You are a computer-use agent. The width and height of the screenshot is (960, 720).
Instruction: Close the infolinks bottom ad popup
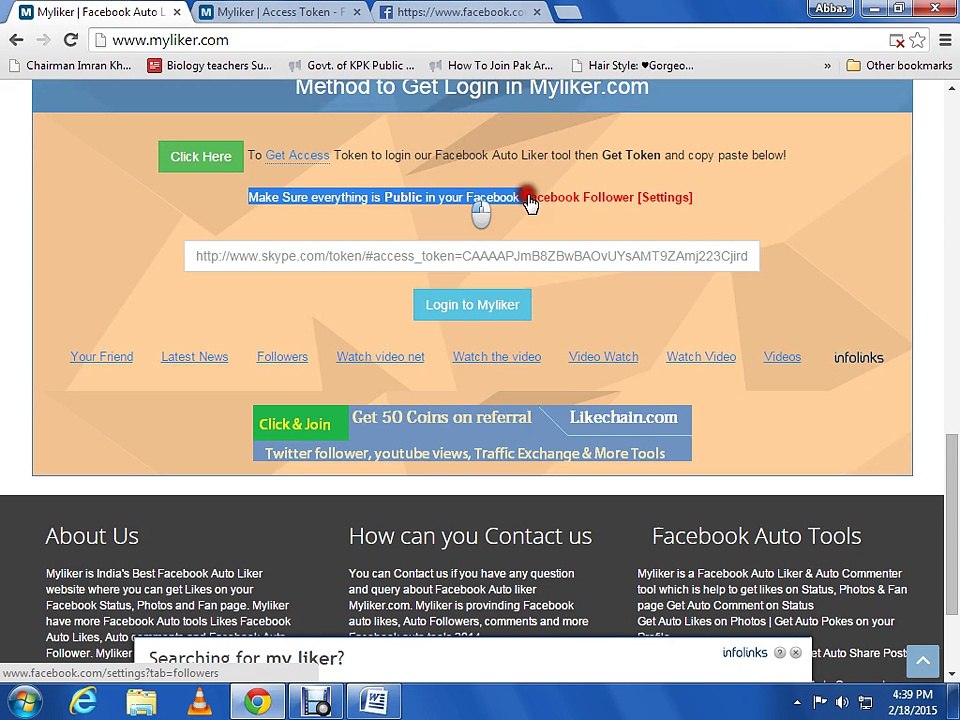click(796, 653)
